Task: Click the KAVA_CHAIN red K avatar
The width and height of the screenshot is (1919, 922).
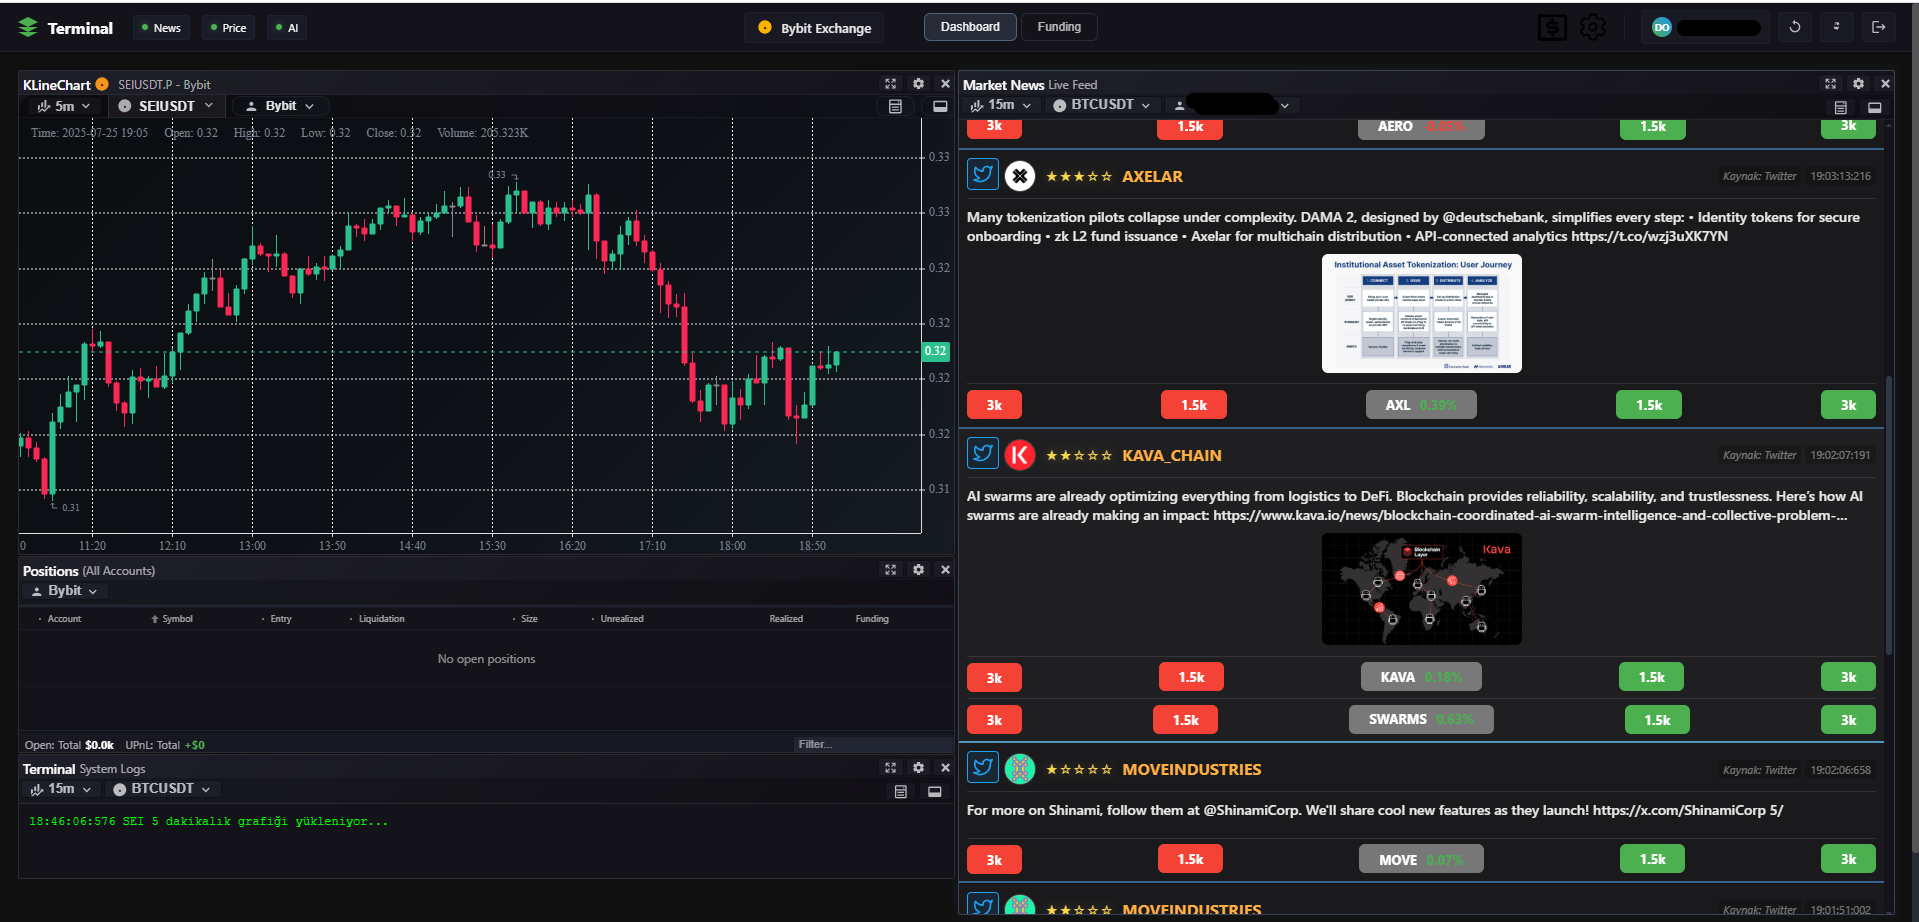Action: [x=1019, y=455]
